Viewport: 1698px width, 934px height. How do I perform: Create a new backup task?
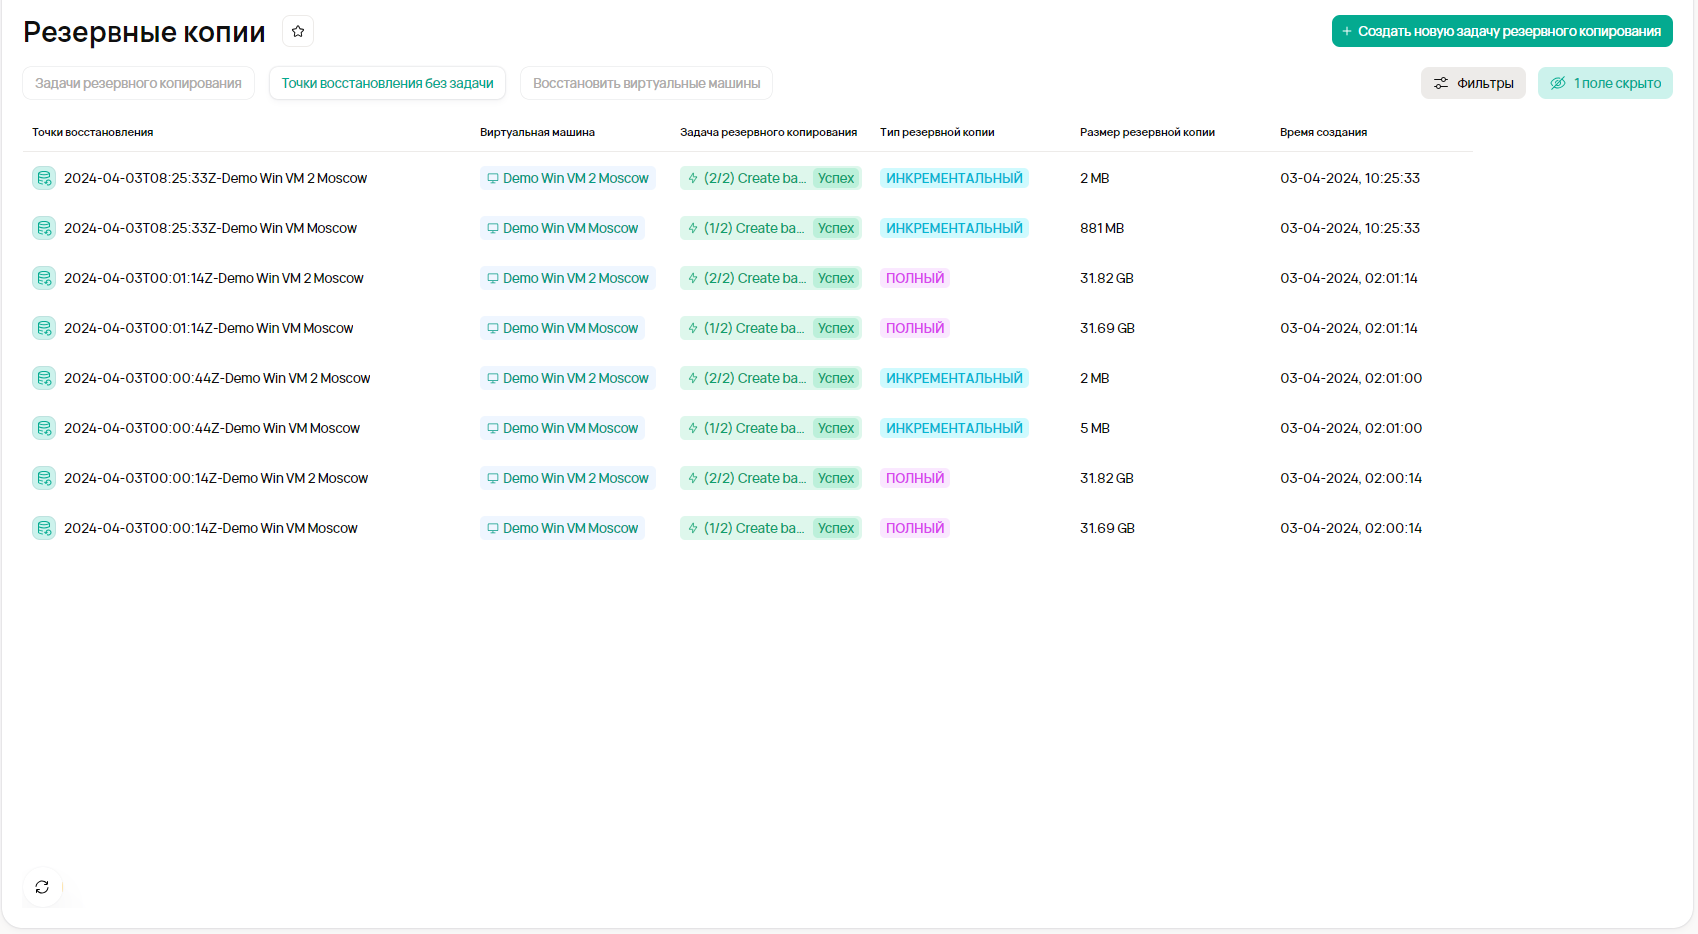pyautogui.click(x=1501, y=31)
